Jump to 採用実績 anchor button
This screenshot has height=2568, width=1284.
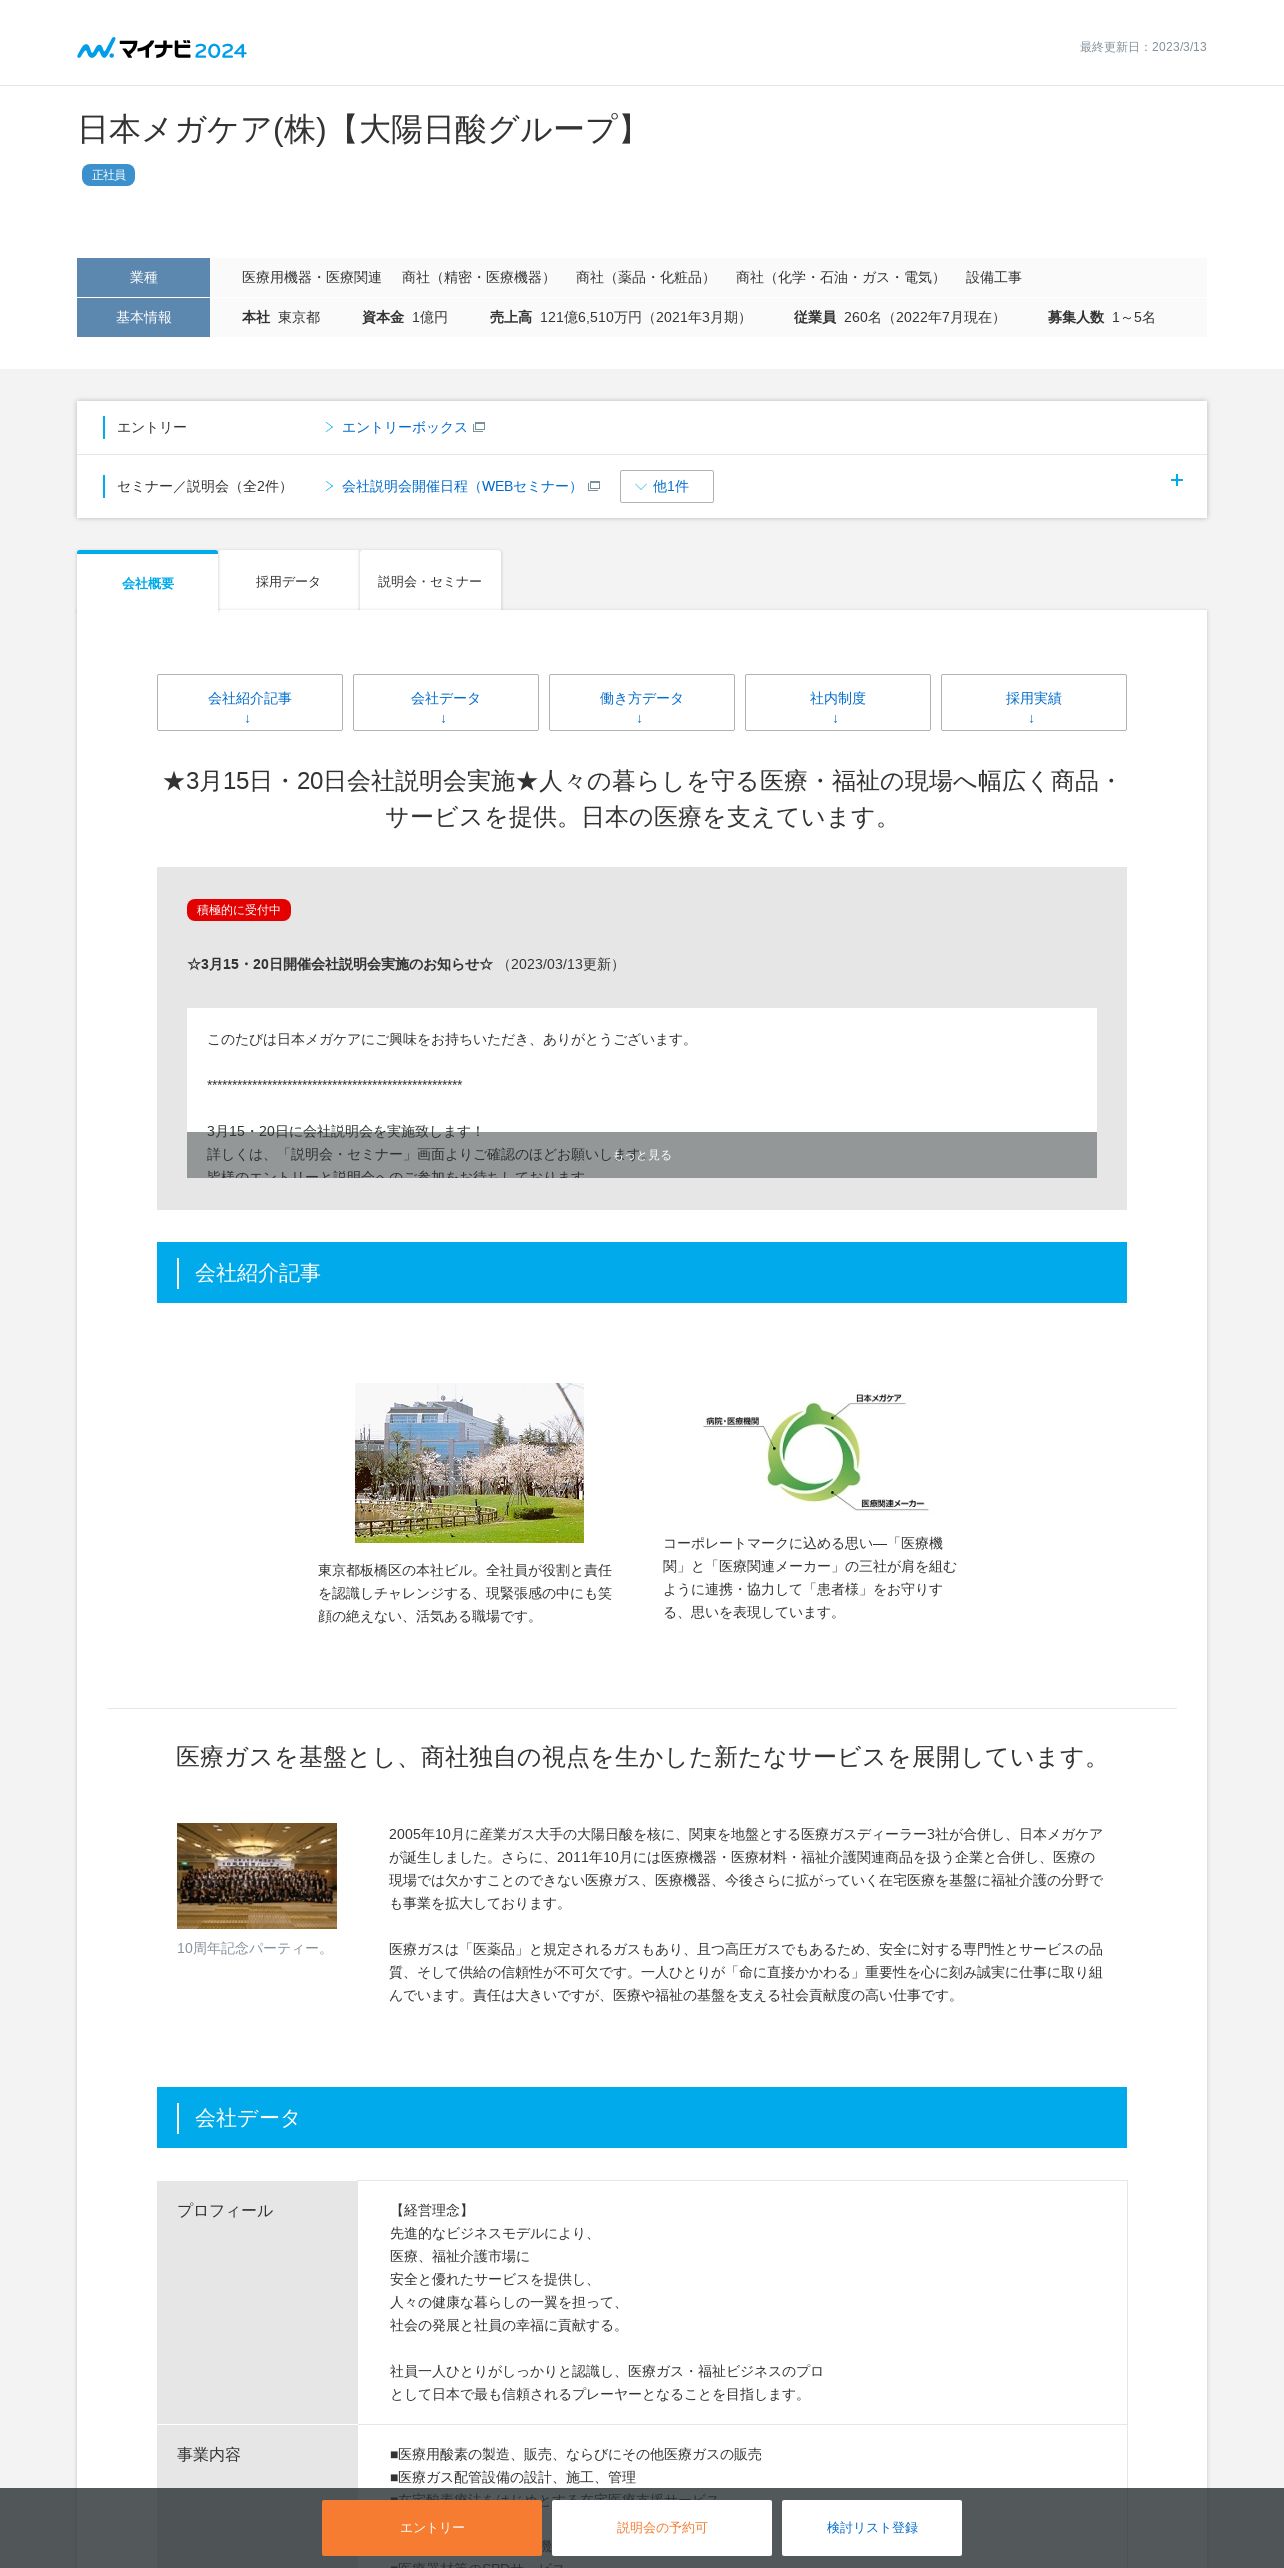coord(1034,702)
